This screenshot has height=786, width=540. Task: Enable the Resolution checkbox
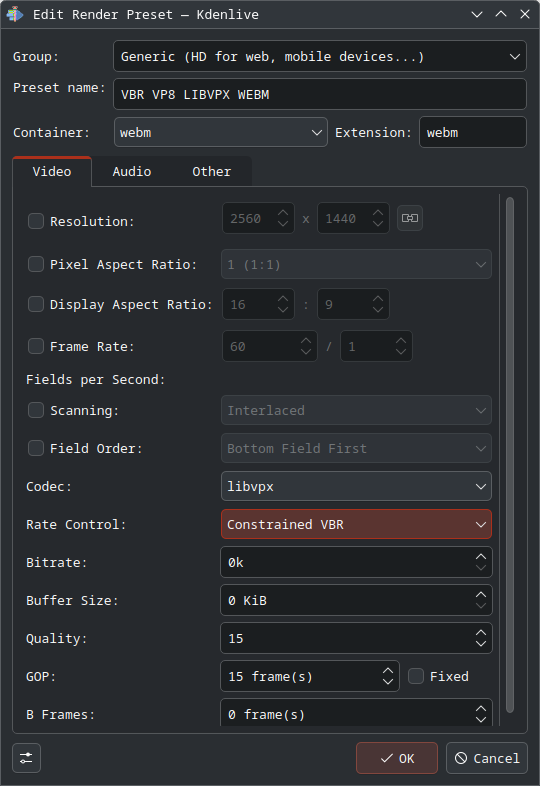[36, 221]
